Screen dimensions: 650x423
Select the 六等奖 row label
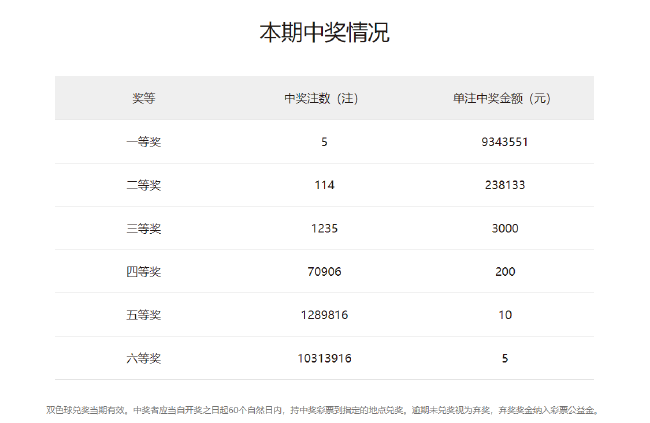(x=144, y=358)
